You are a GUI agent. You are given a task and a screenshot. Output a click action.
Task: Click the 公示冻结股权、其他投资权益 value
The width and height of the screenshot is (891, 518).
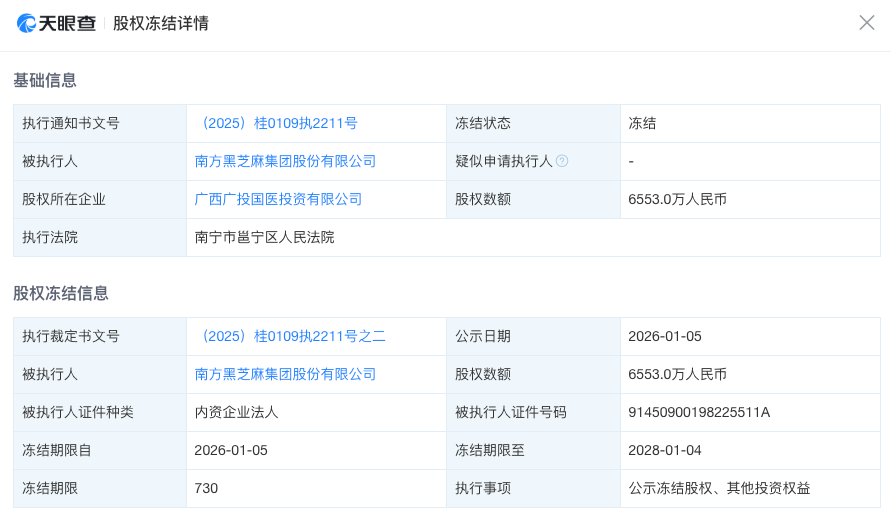click(719, 488)
